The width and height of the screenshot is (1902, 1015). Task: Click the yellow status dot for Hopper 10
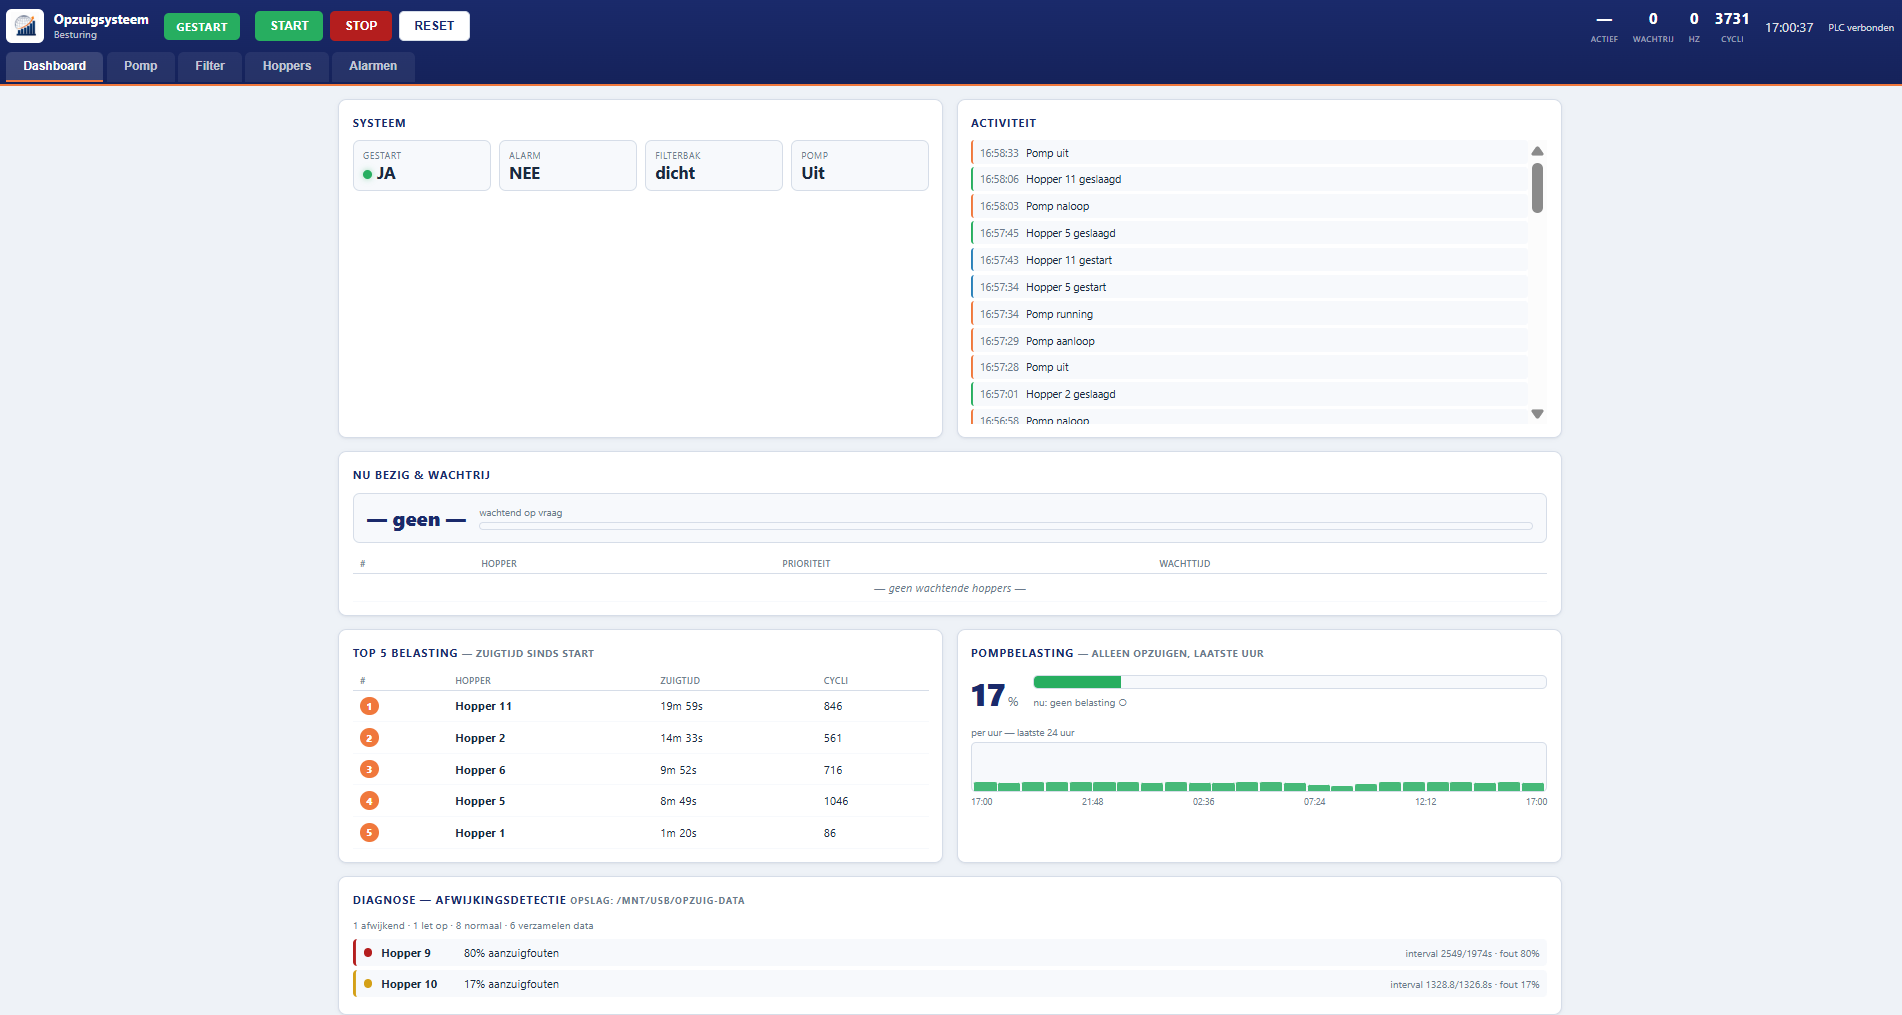pyautogui.click(x=368, y=984)
